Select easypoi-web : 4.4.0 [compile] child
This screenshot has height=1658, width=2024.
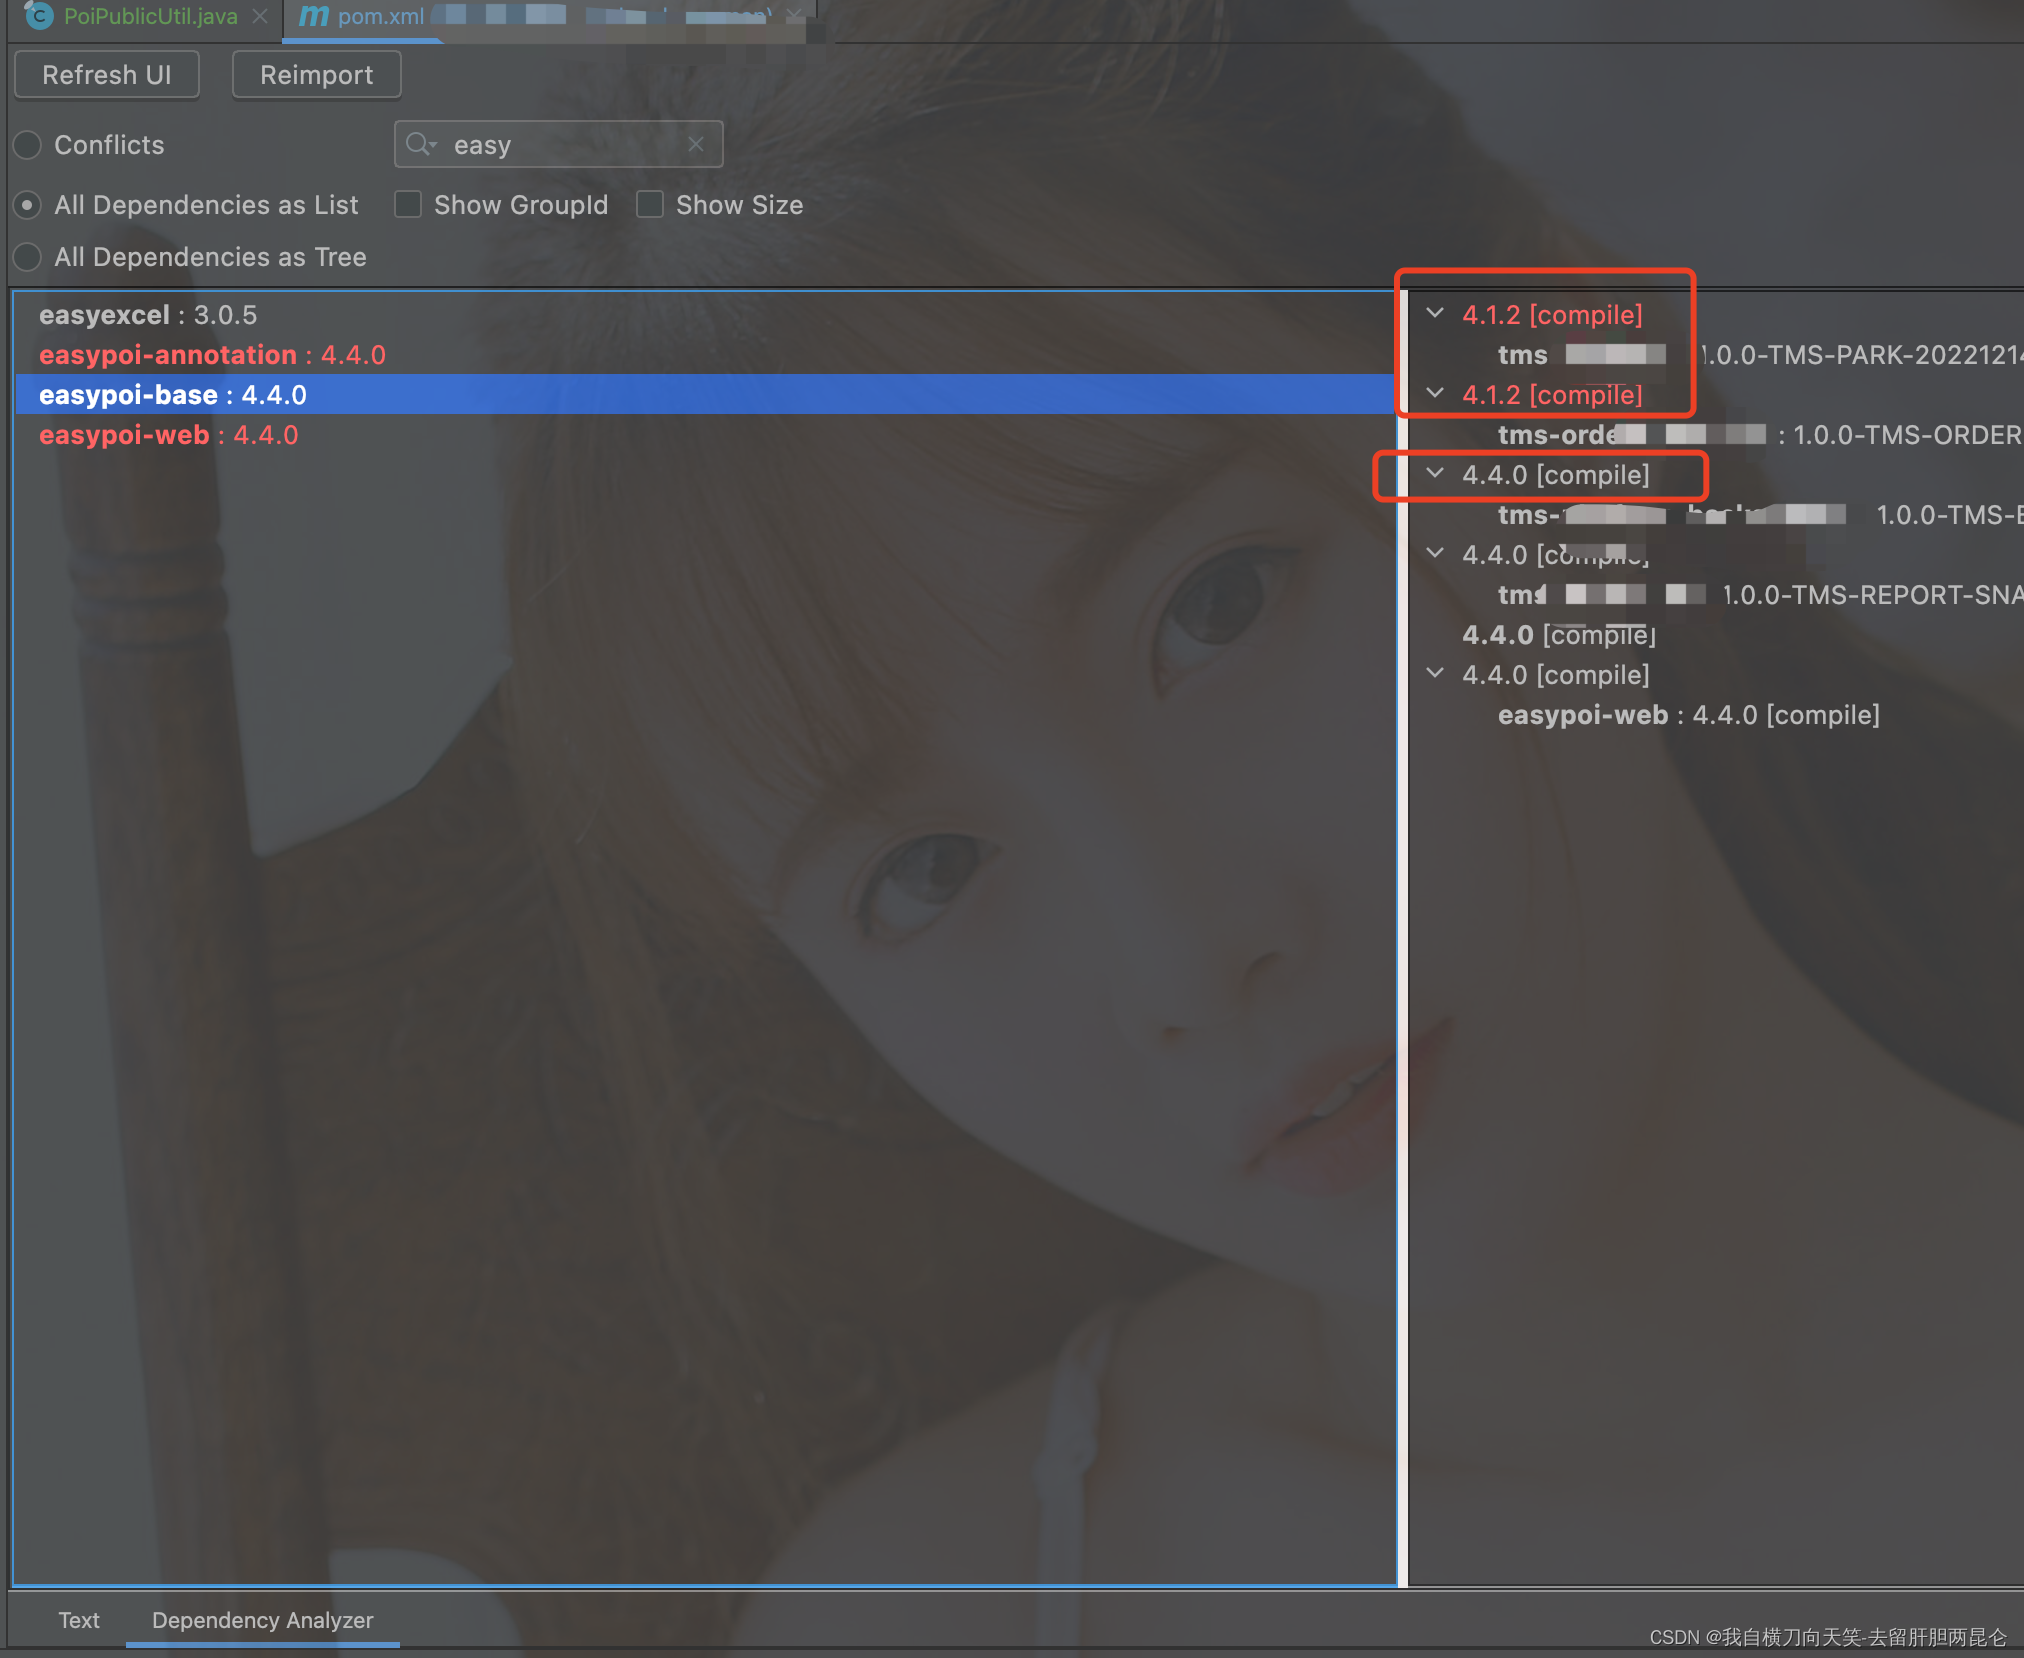(1688, 715)
